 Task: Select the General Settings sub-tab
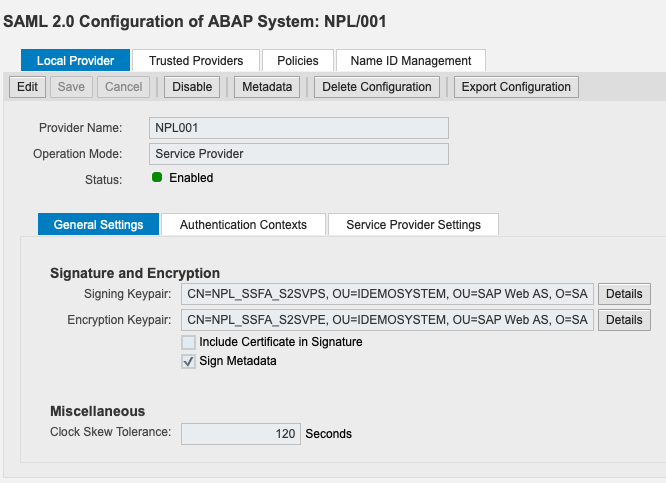(x=98, y=224)
